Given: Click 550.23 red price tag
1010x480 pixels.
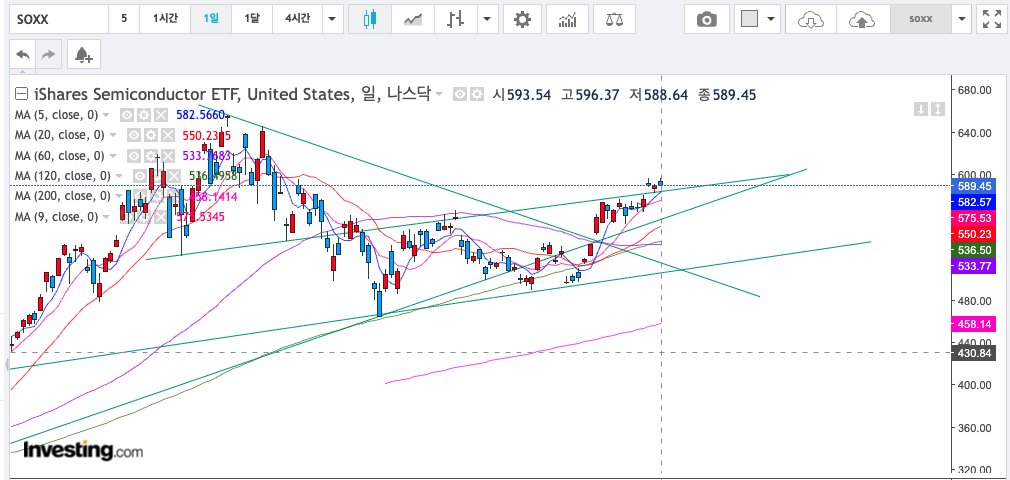Looking at the screenshot, I should 974,235.
